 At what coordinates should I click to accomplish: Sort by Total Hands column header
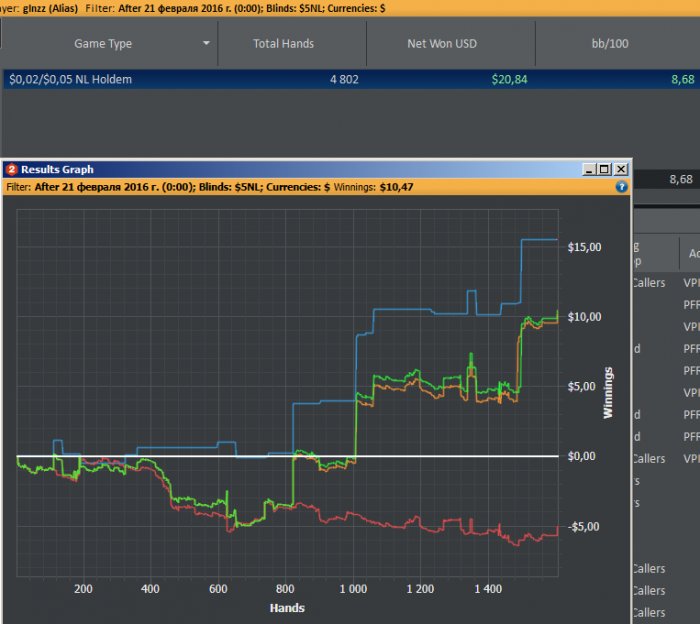point(283,44)
